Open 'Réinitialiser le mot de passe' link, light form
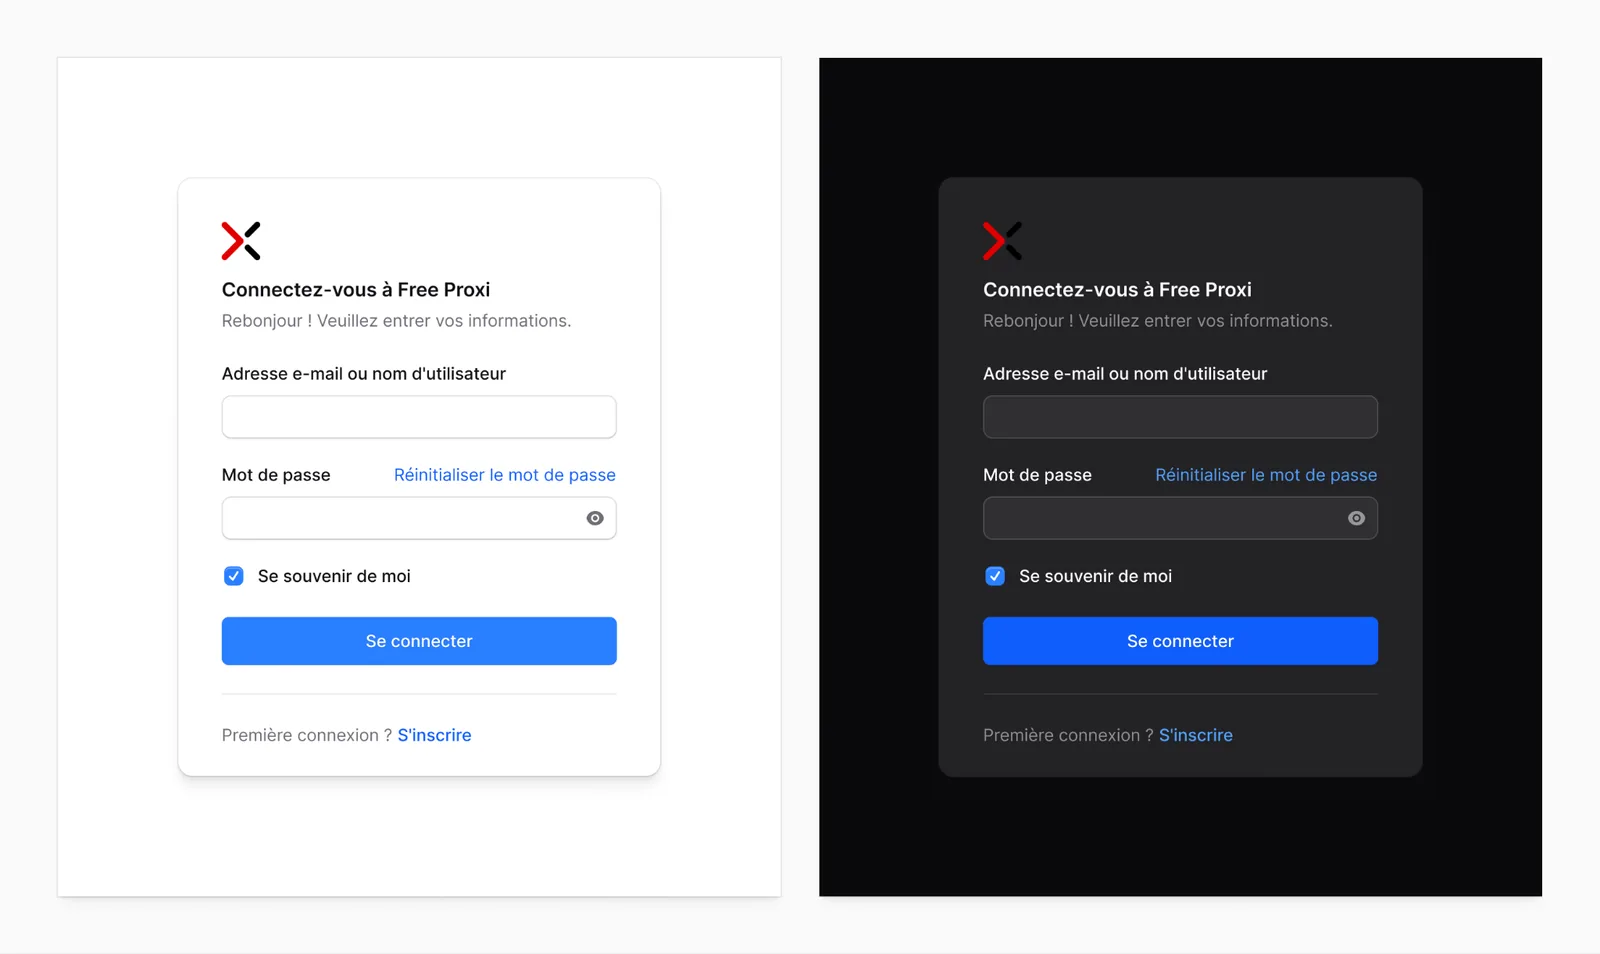This screenshot has width=1600, height=954. point(505,475)
